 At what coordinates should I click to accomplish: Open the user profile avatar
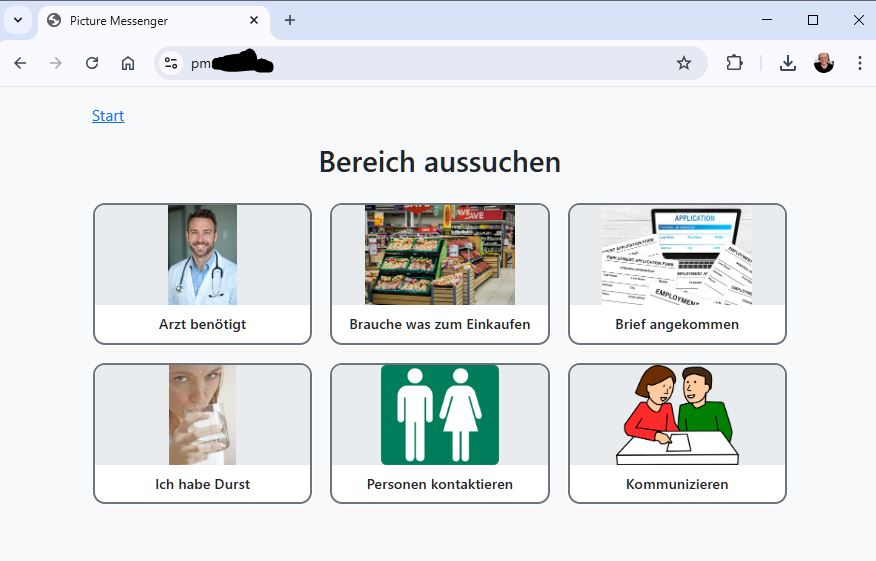pos(823,63)
